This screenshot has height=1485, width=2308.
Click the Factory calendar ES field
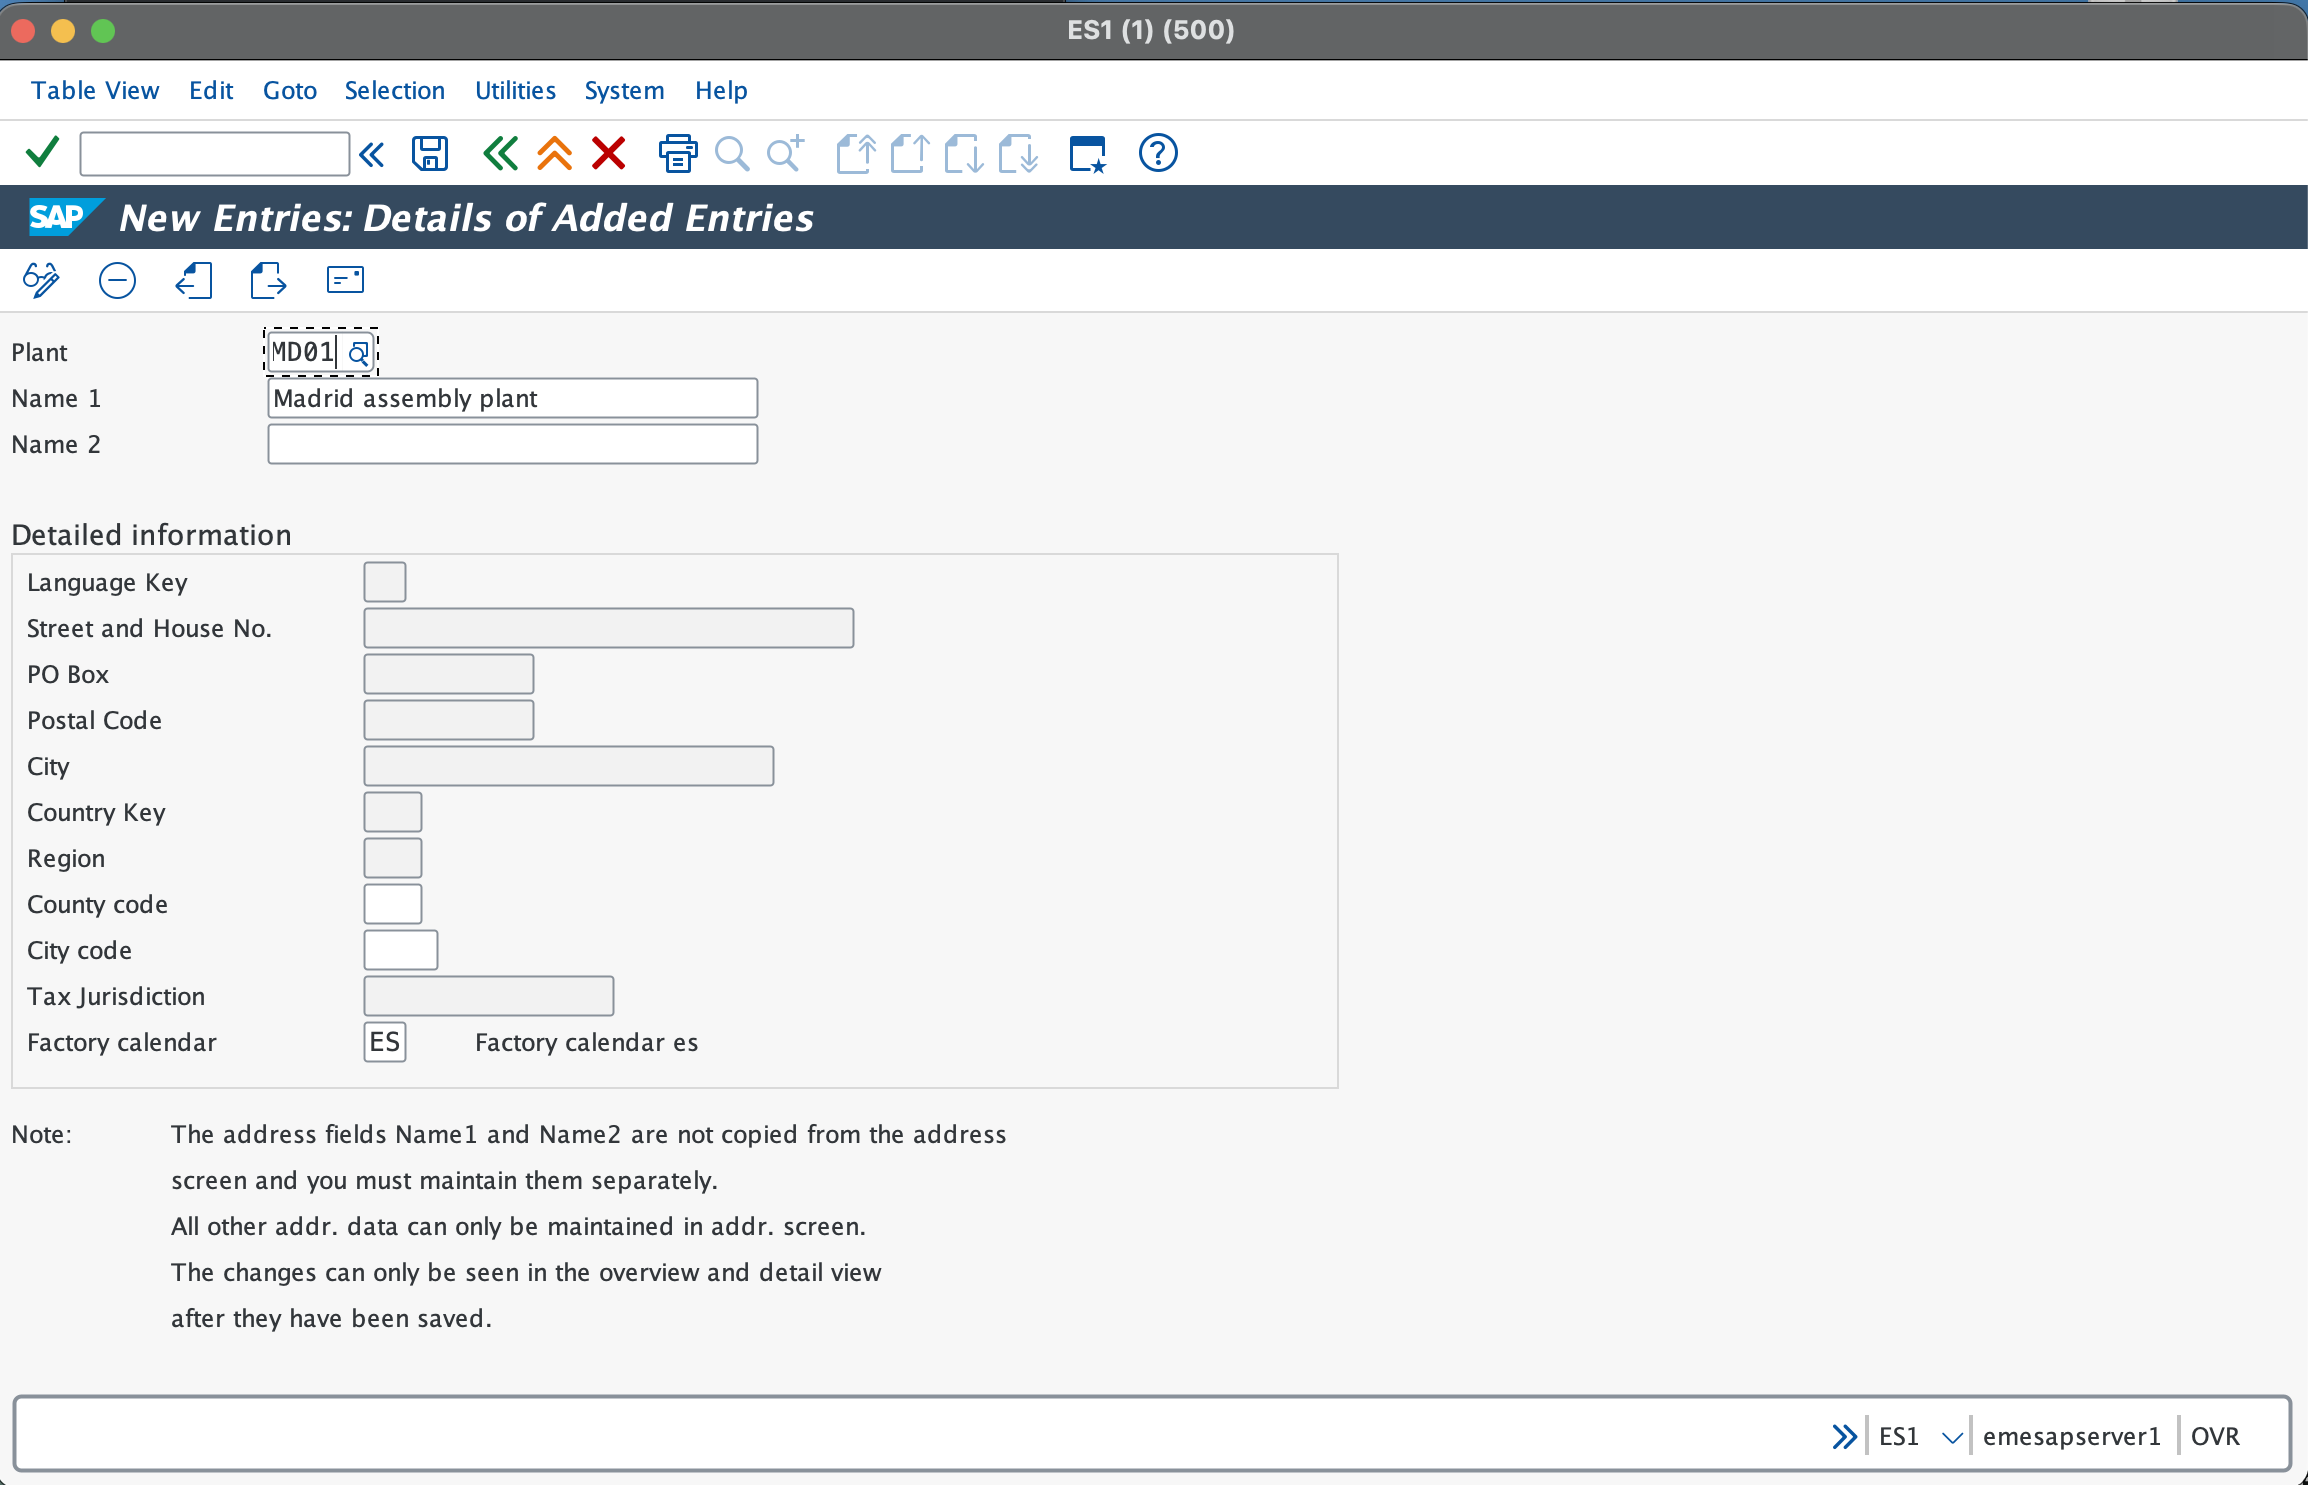384,1042
